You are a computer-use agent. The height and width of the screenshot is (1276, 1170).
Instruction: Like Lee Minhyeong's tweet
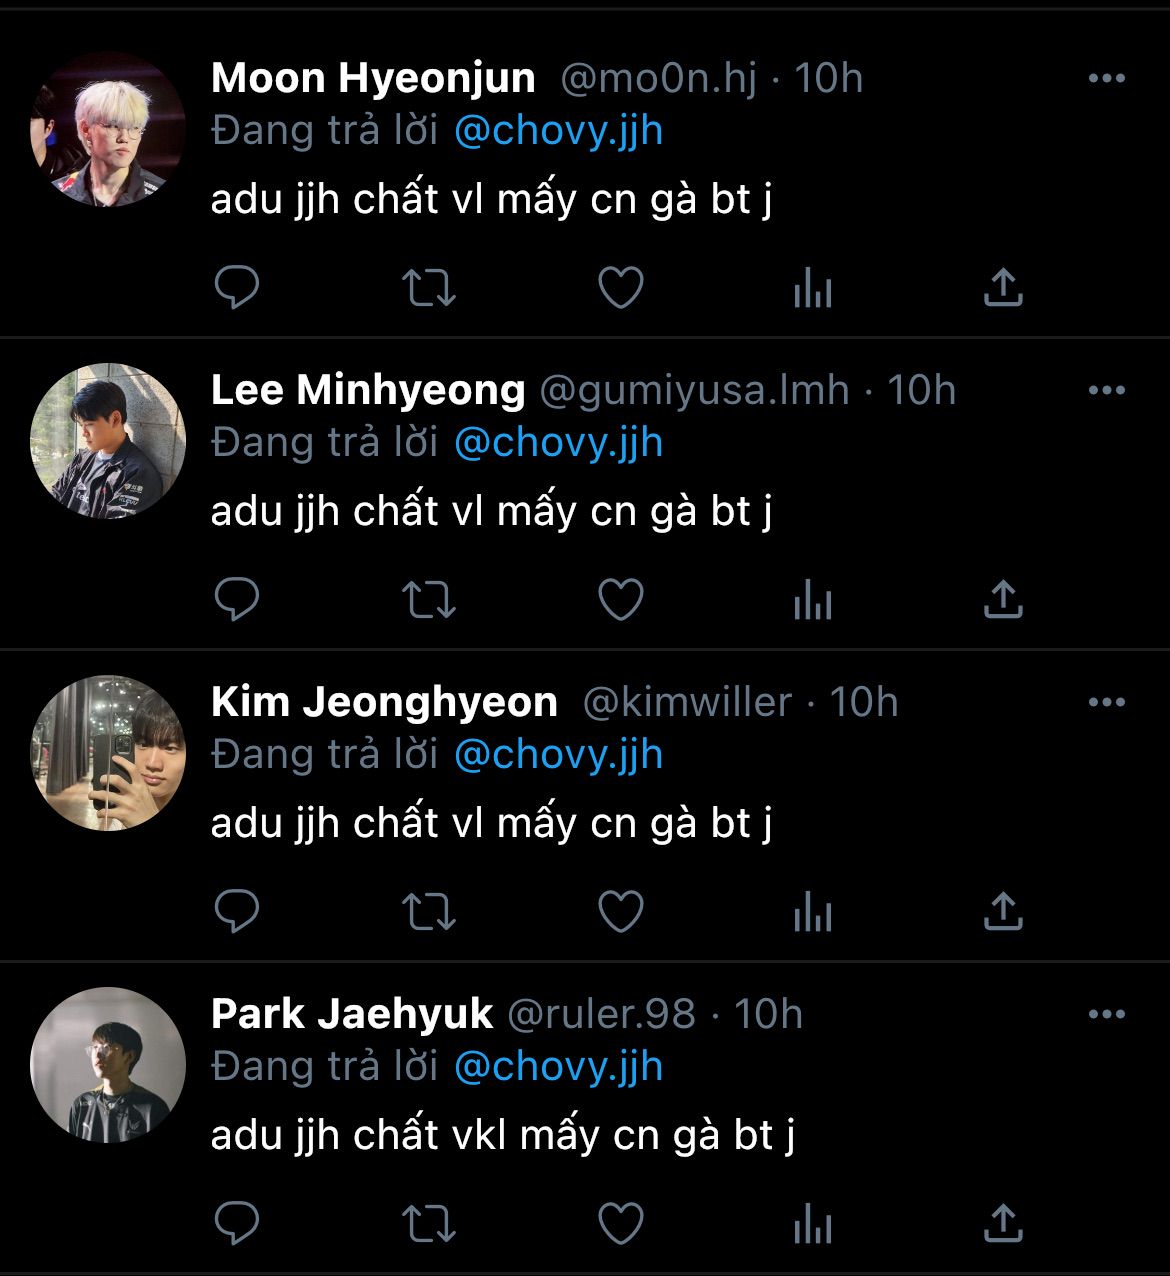620,600
